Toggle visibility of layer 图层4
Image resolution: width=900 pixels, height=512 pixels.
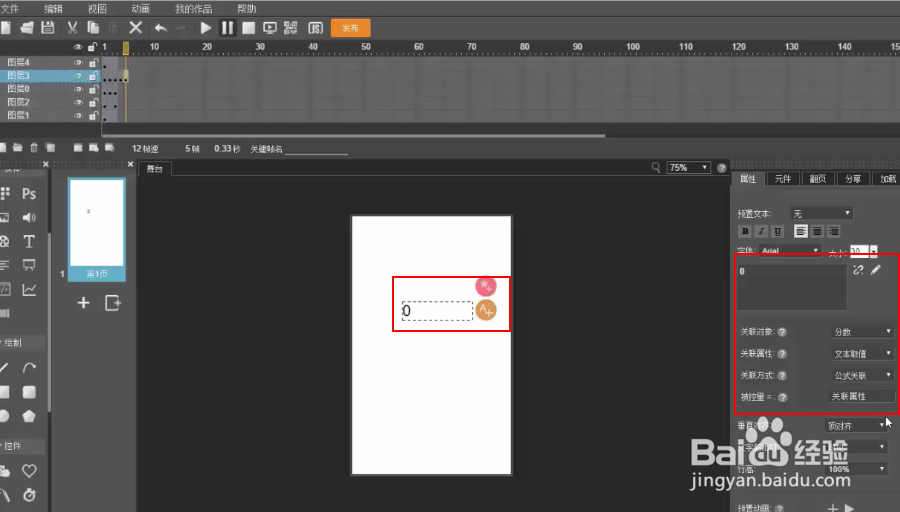[x=78, y=62]
